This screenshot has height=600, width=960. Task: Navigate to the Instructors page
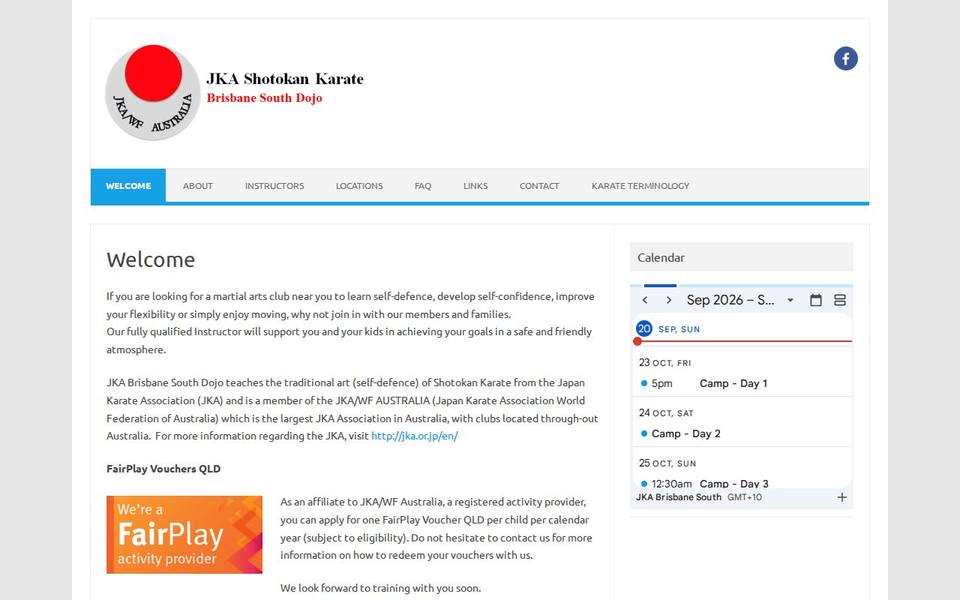pyautogui.click(x=274, y=186)
